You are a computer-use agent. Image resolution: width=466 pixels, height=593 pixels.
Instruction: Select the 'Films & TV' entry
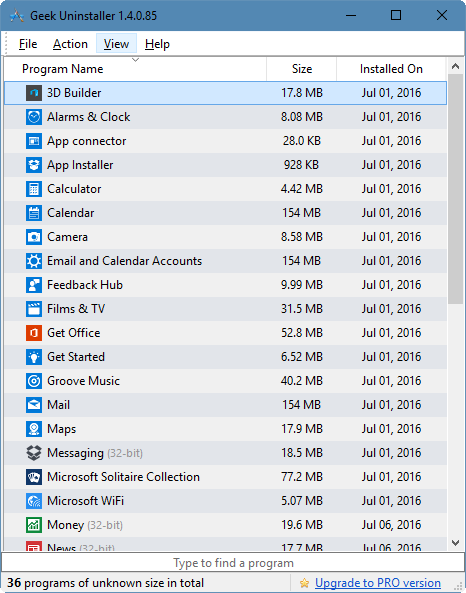tap(76, 309)
